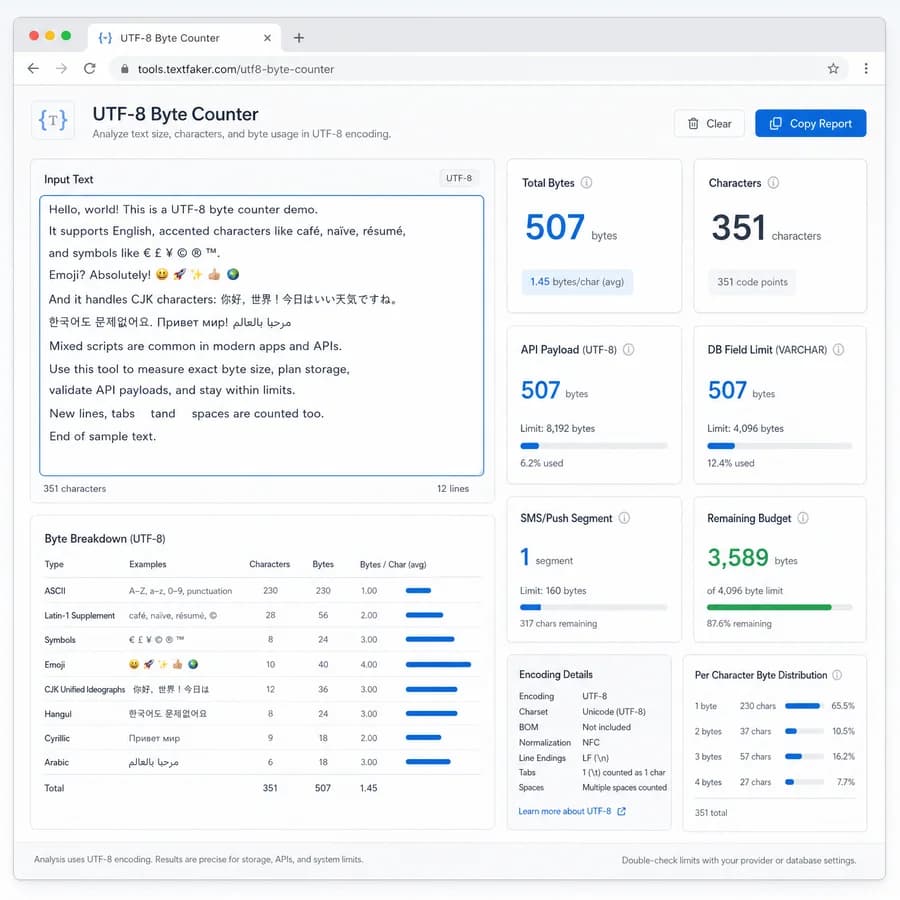The image size is (900, 900).
Task: Reload the page with refresh icon
Action: click(90, 69)
